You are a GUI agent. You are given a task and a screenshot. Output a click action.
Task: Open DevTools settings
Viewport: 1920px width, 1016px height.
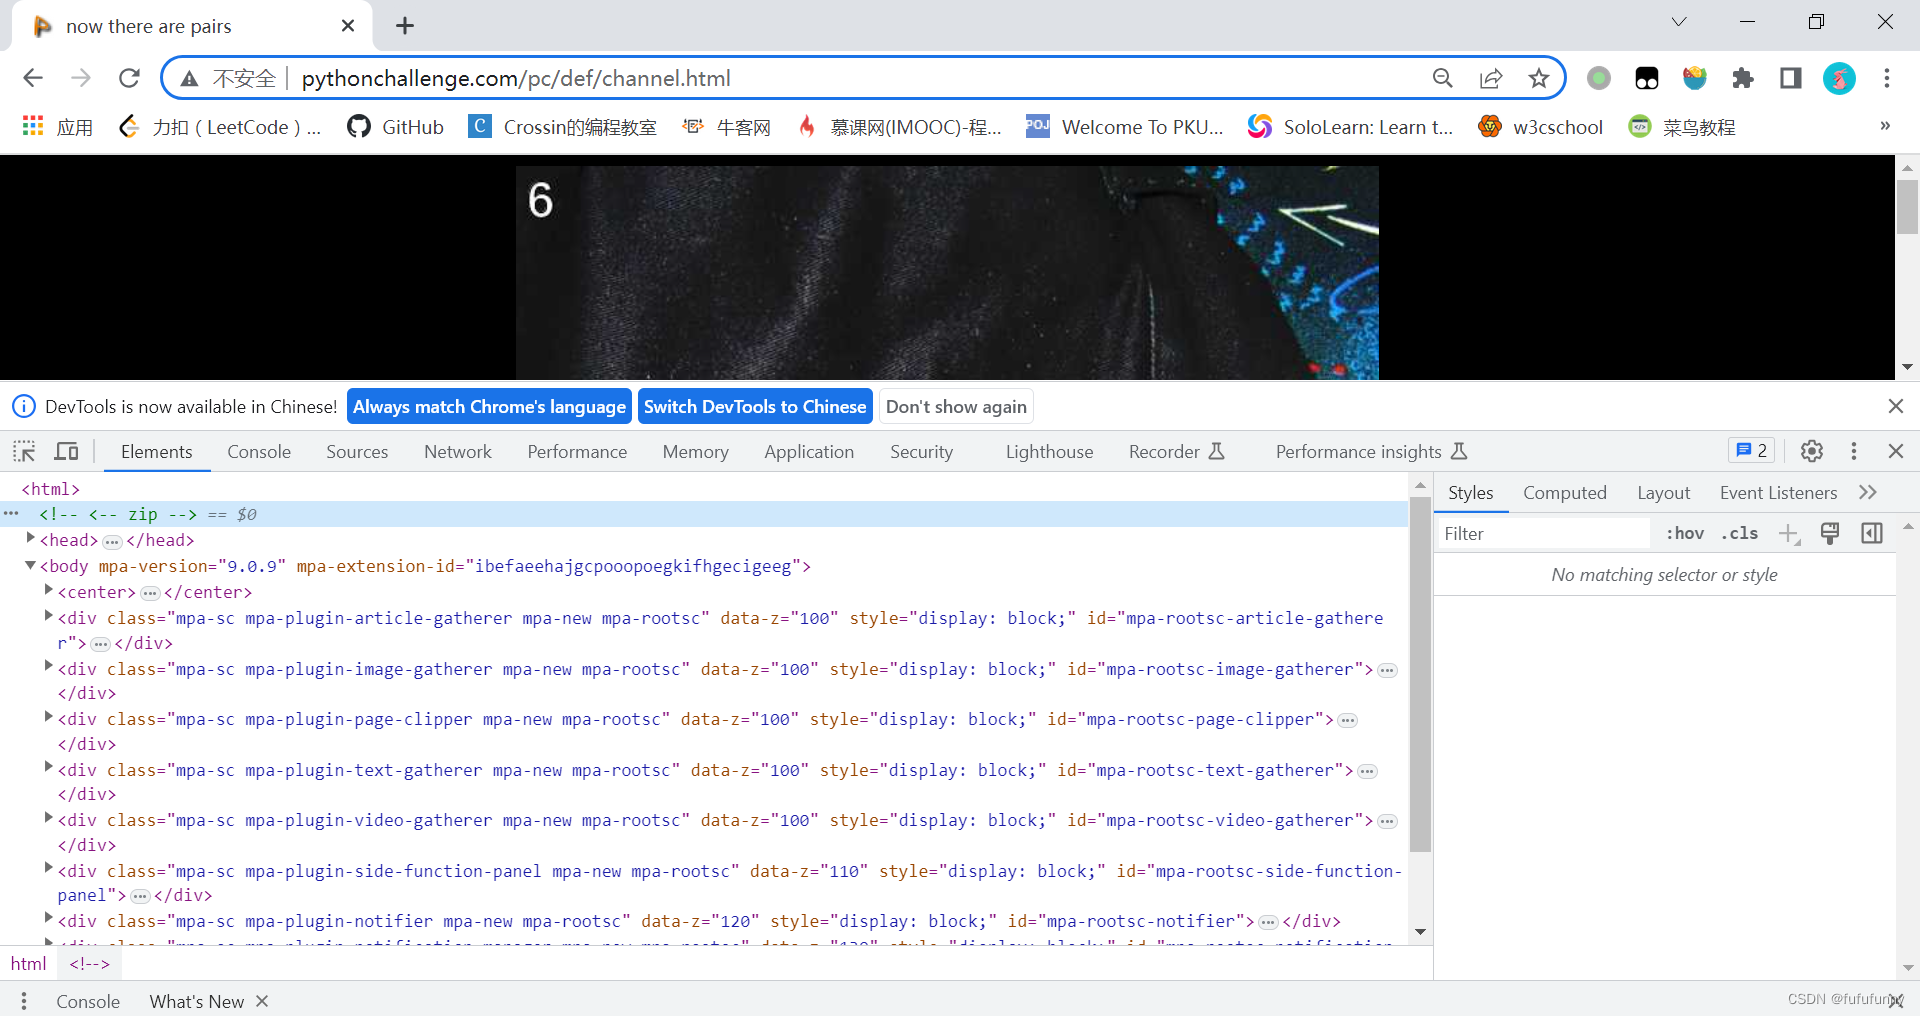1812,451
